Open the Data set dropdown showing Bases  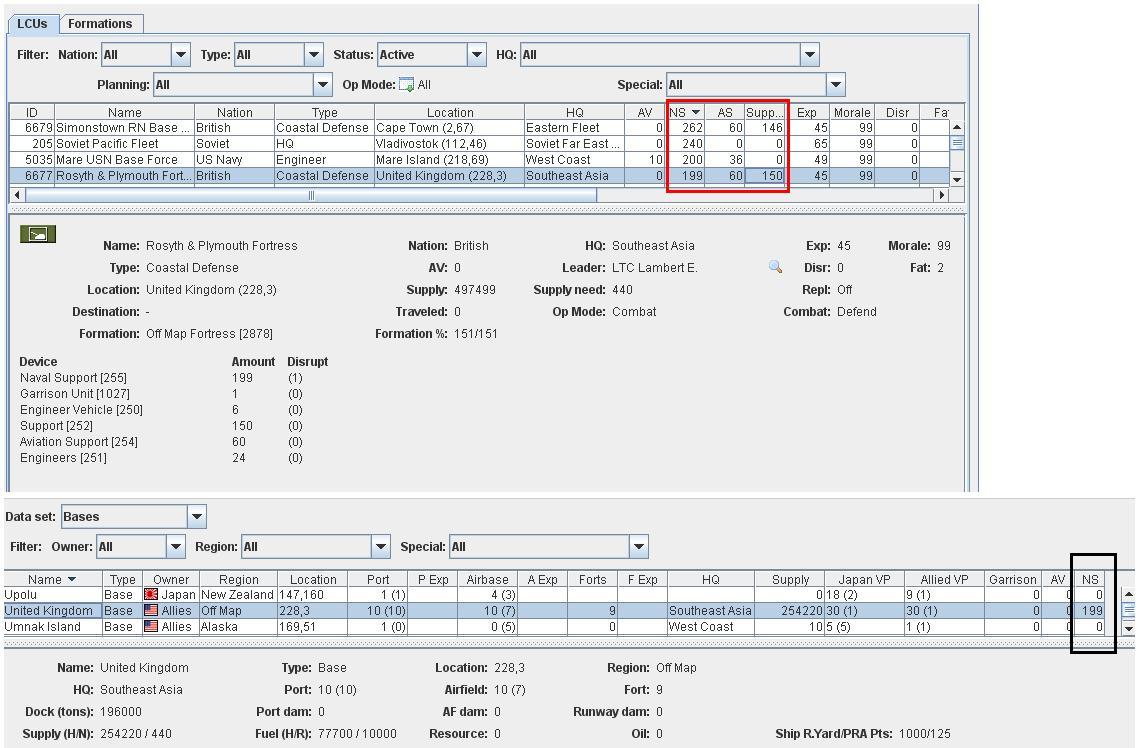(197, 517)
